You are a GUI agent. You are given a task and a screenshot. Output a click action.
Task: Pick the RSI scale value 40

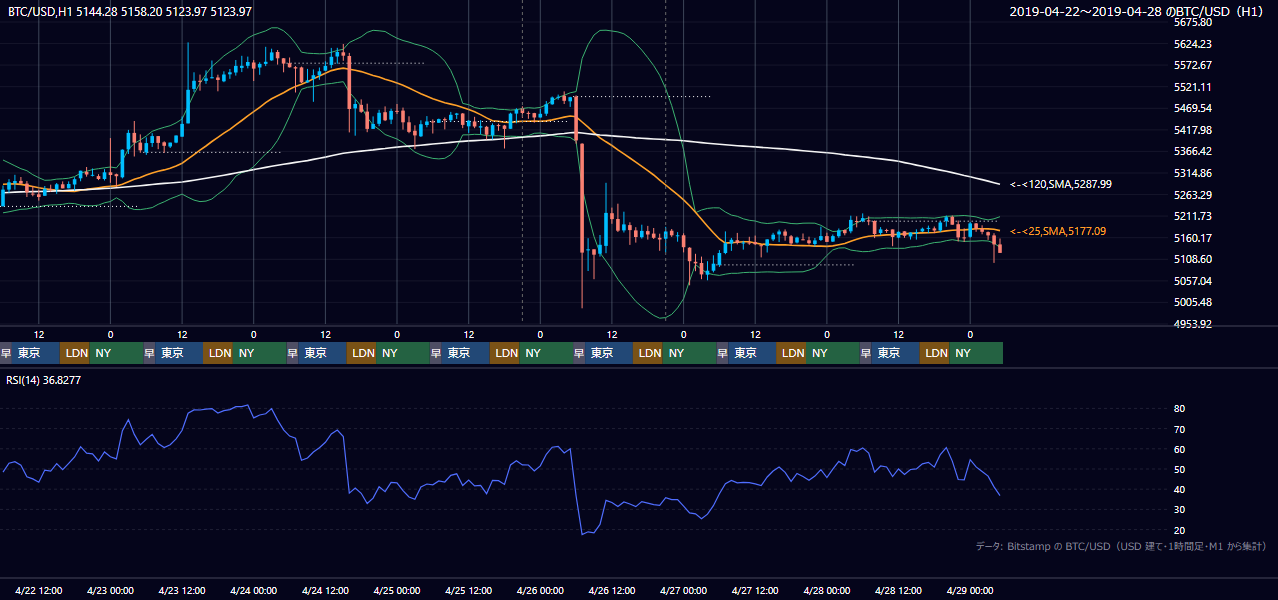coord(1180,489)
